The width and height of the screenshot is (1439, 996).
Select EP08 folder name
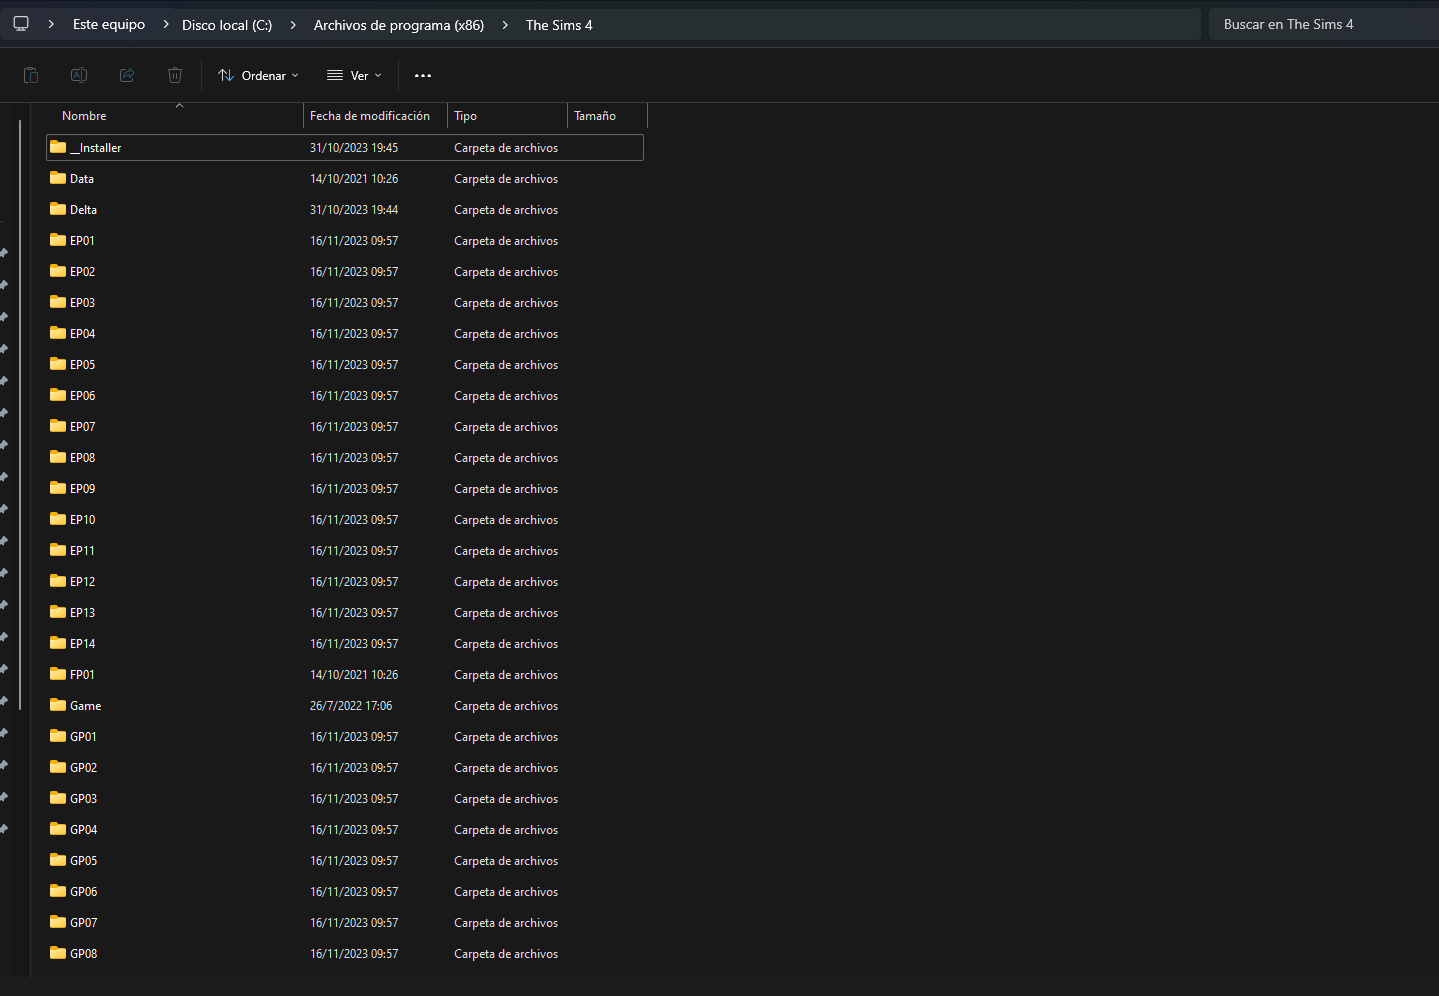pos(83,458)
